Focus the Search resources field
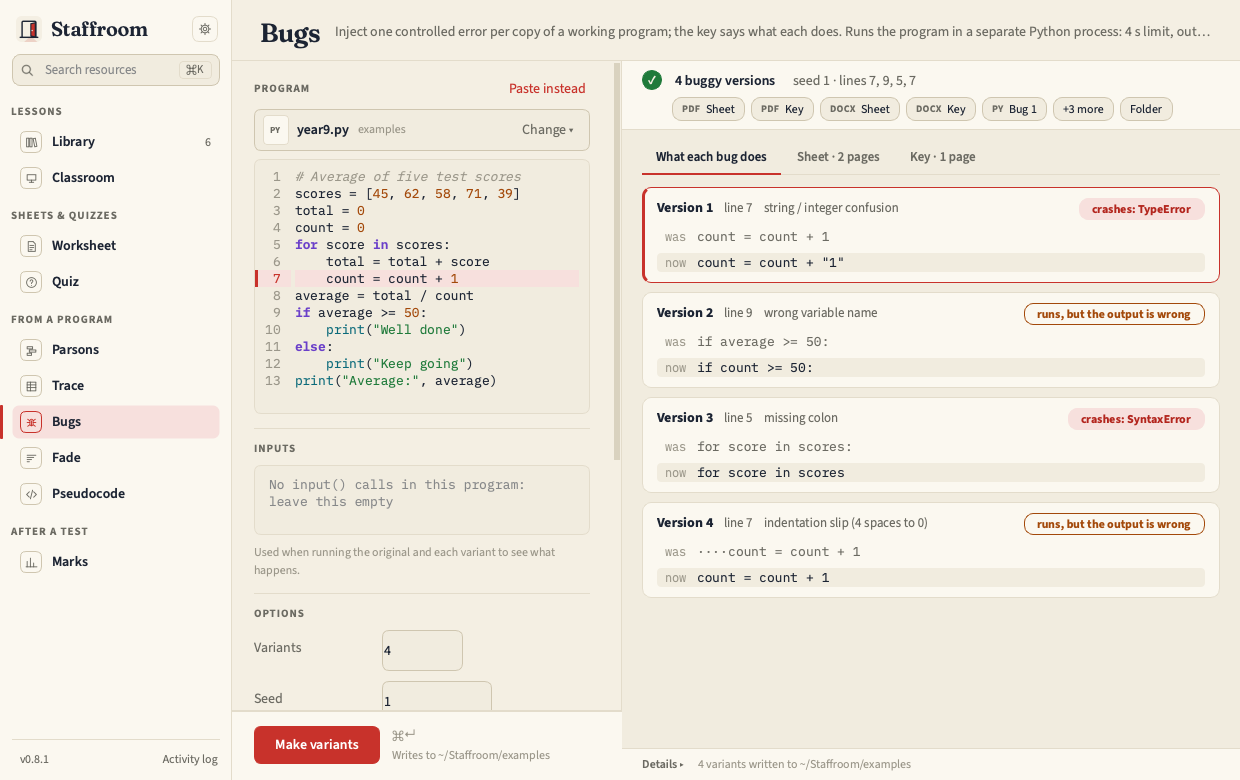 [x=116, y=70]
